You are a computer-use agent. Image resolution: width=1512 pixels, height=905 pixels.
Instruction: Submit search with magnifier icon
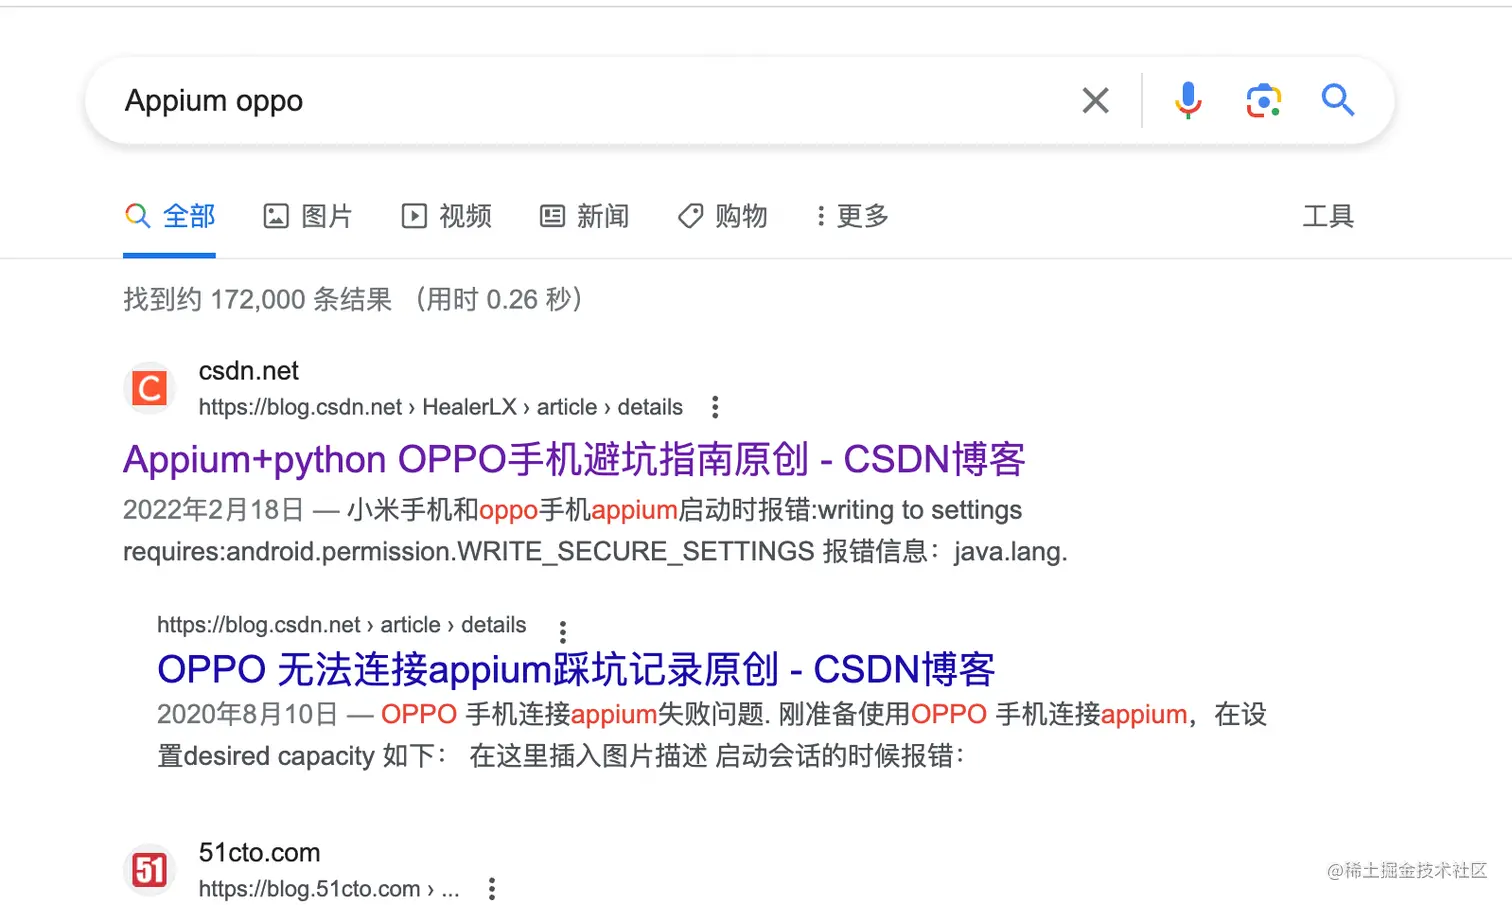1337,100
